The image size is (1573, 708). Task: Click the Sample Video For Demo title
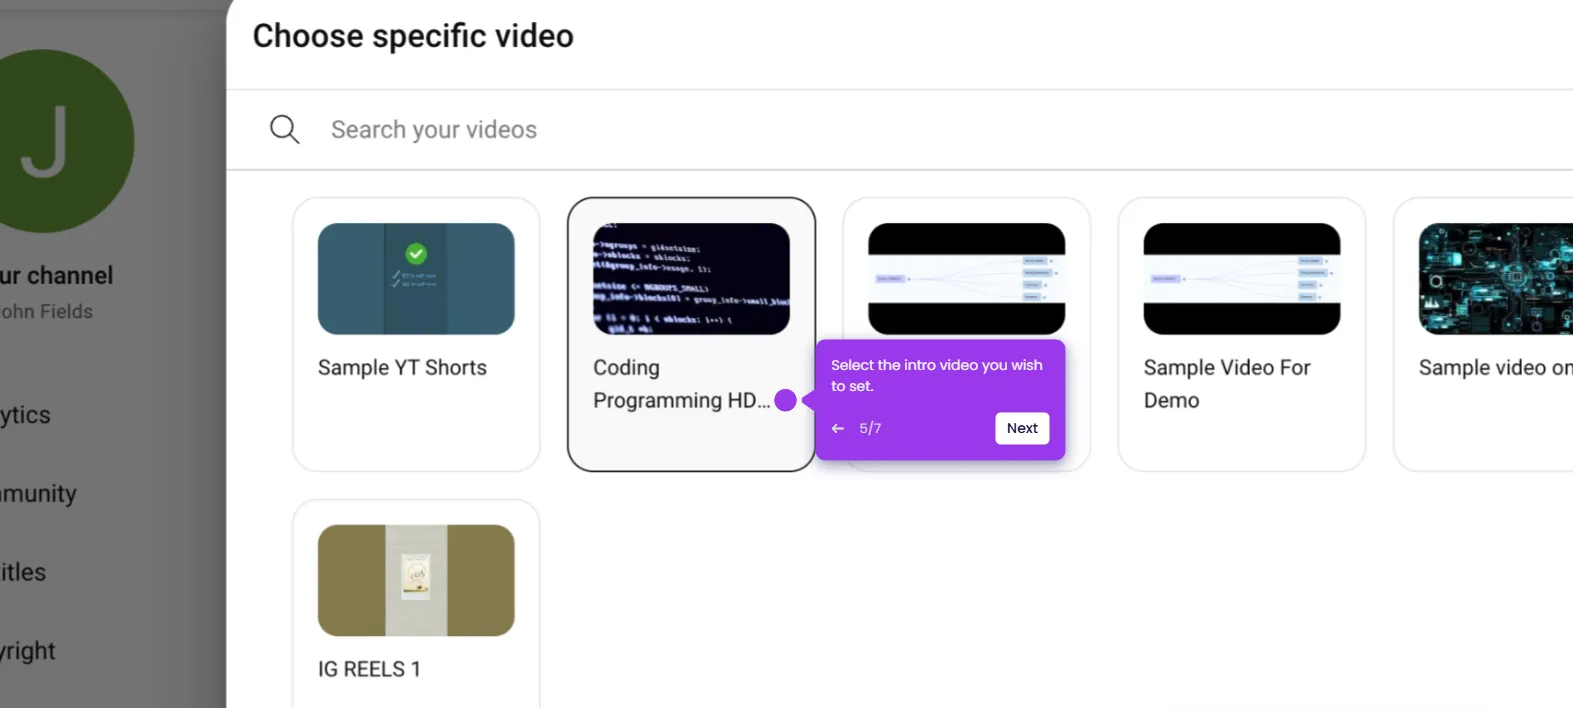click(1227, 384)
